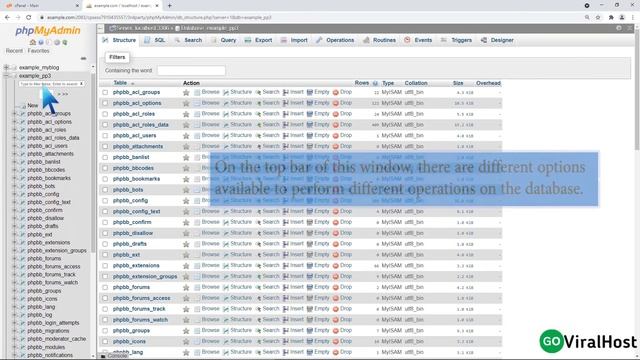Click the star icon in the phpbb_drafts row
Screen dimensions: 640x360
point(186,244)
